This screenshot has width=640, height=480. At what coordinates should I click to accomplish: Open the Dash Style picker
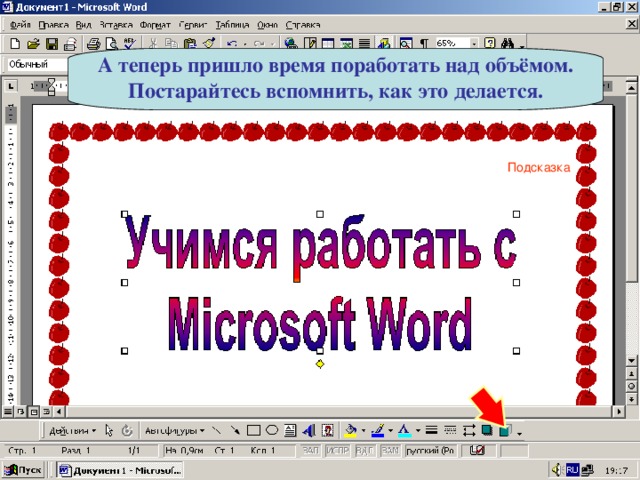[x=450, y=430]
